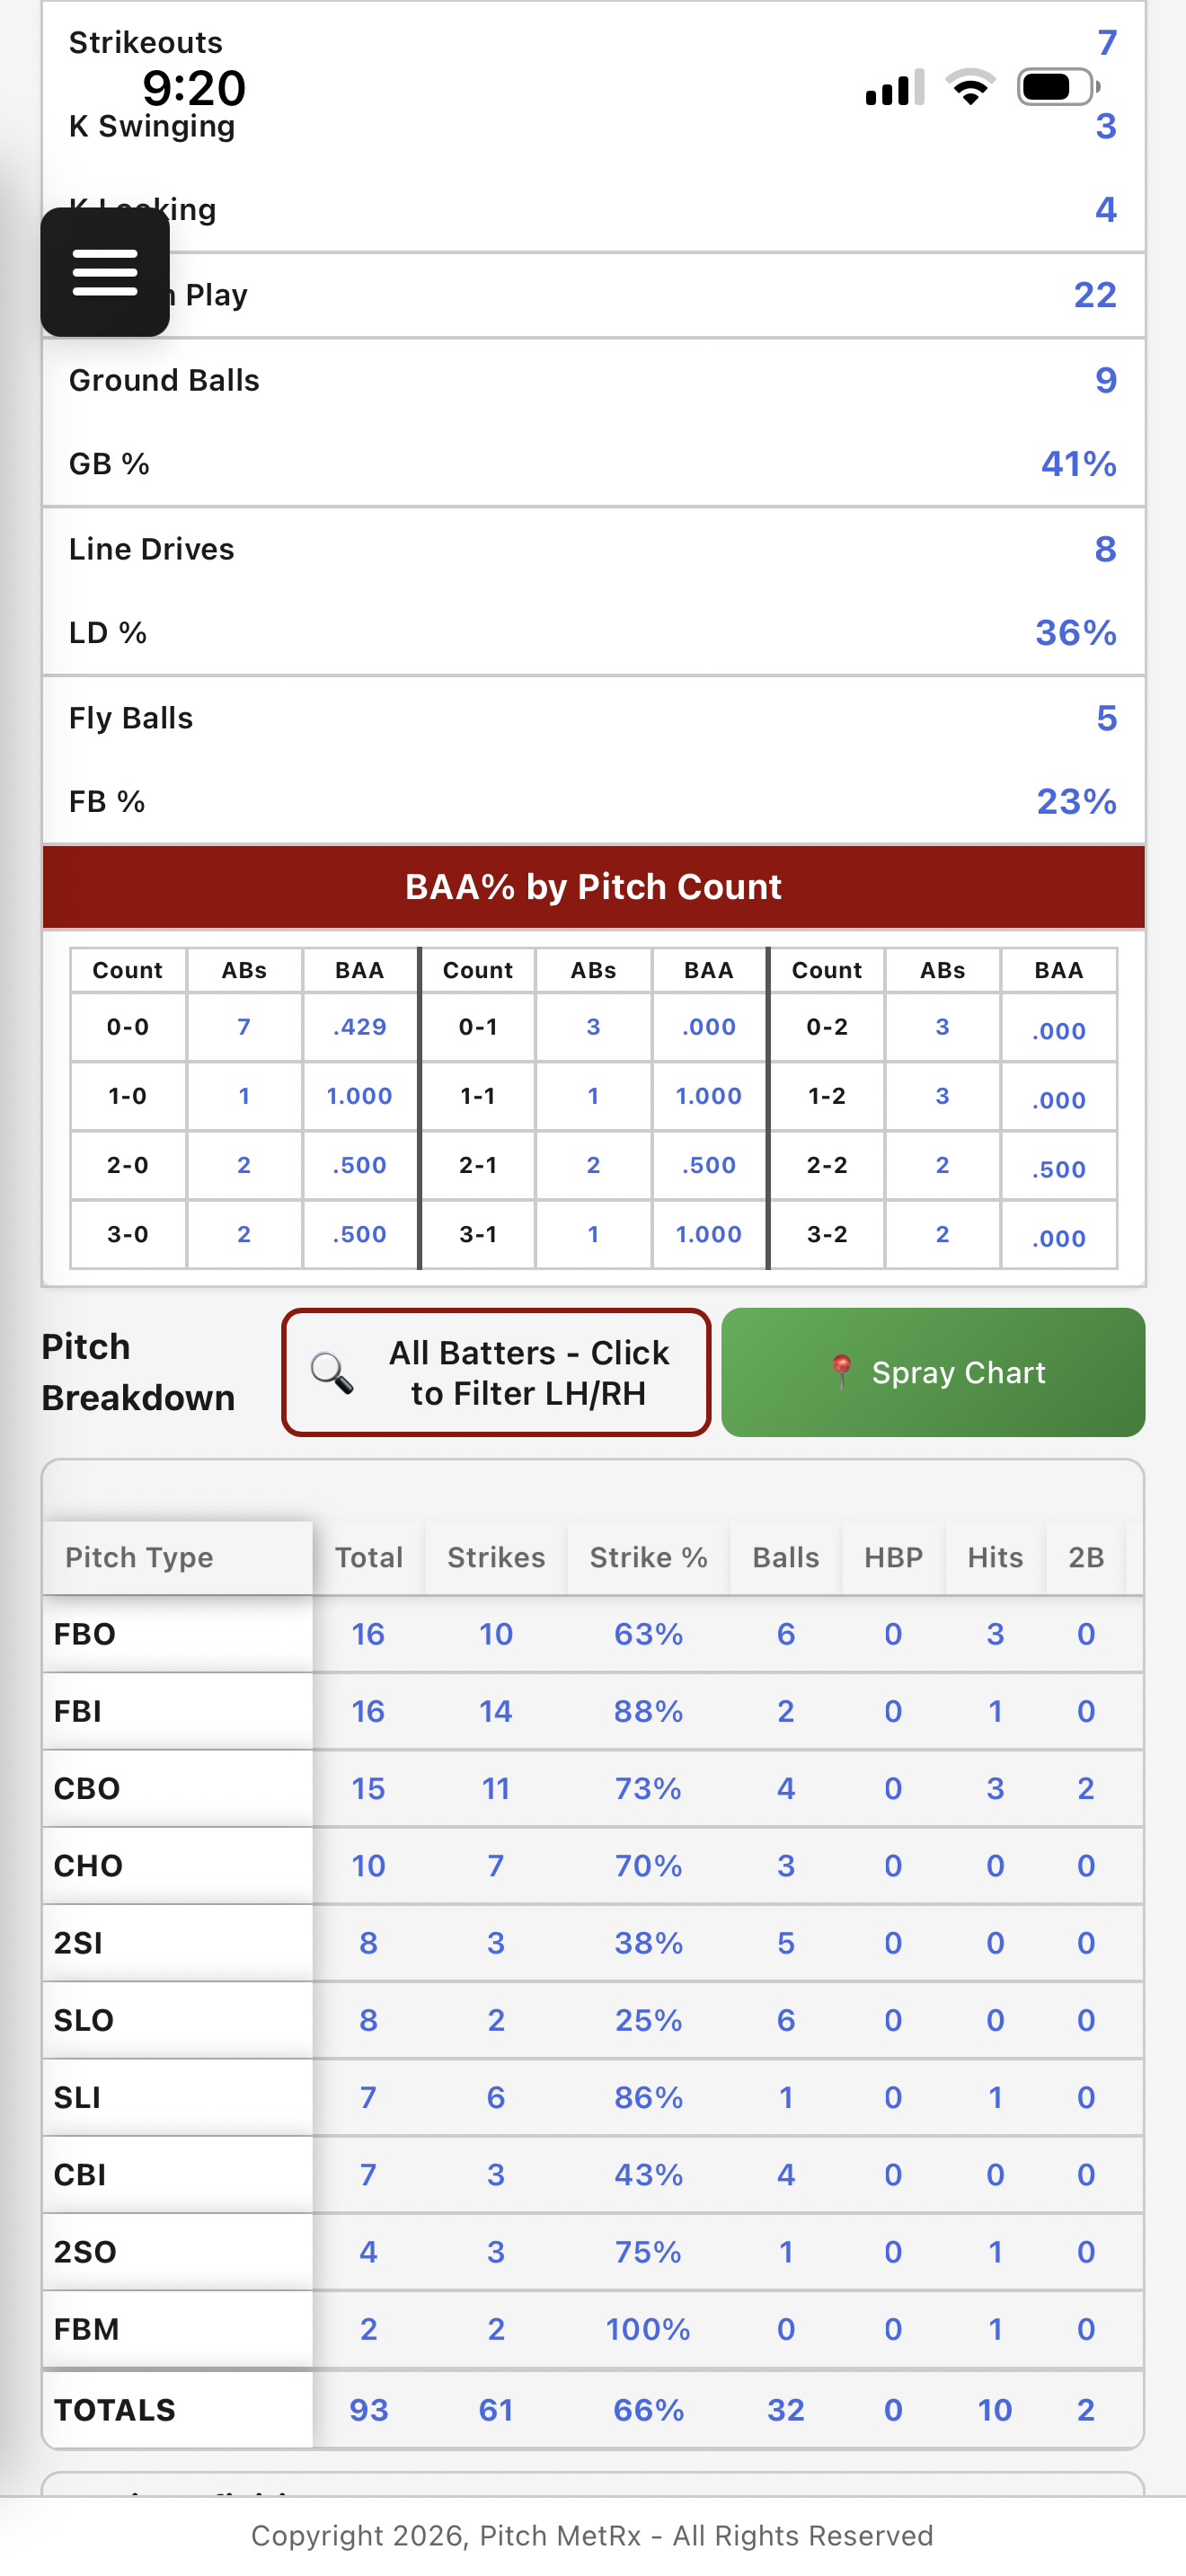Screen dimensions: 1186x2576
Task: Click the Total column header
Action: (x=368, y=1557)
